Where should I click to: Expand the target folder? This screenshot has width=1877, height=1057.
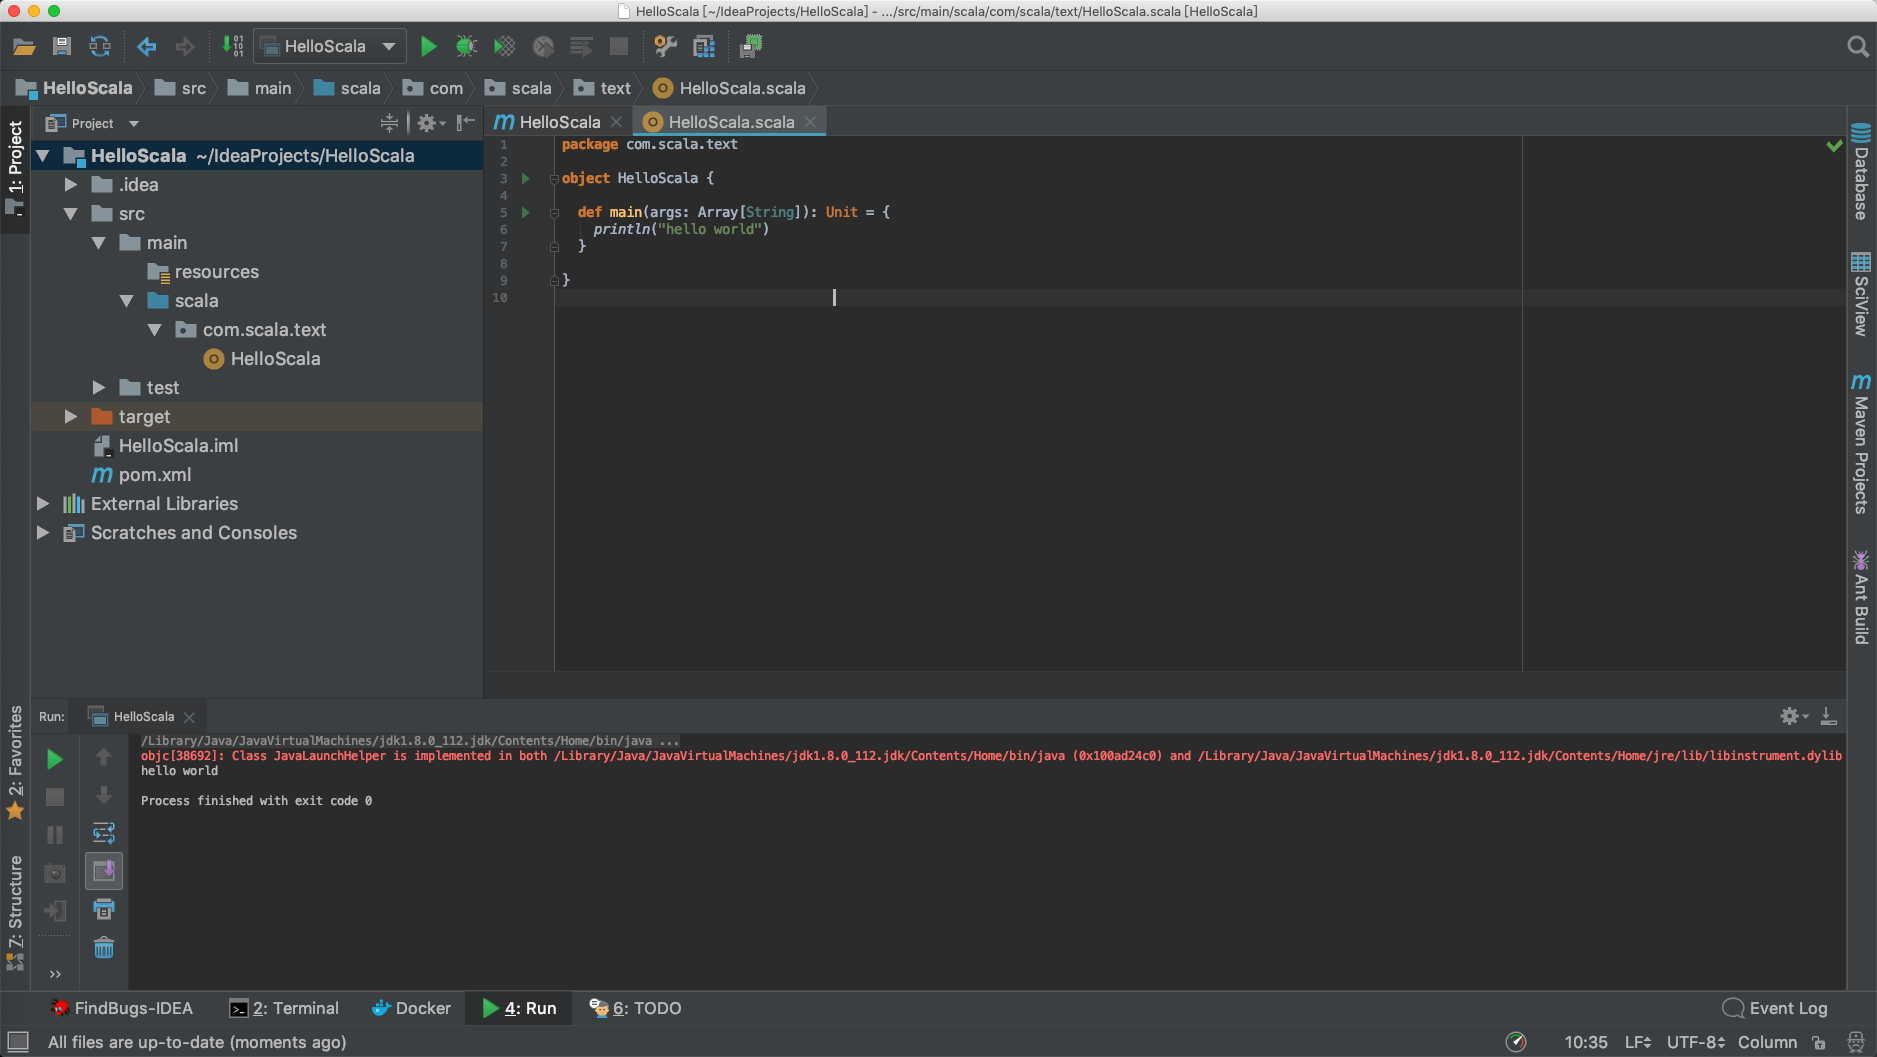(x=71, y=417)
